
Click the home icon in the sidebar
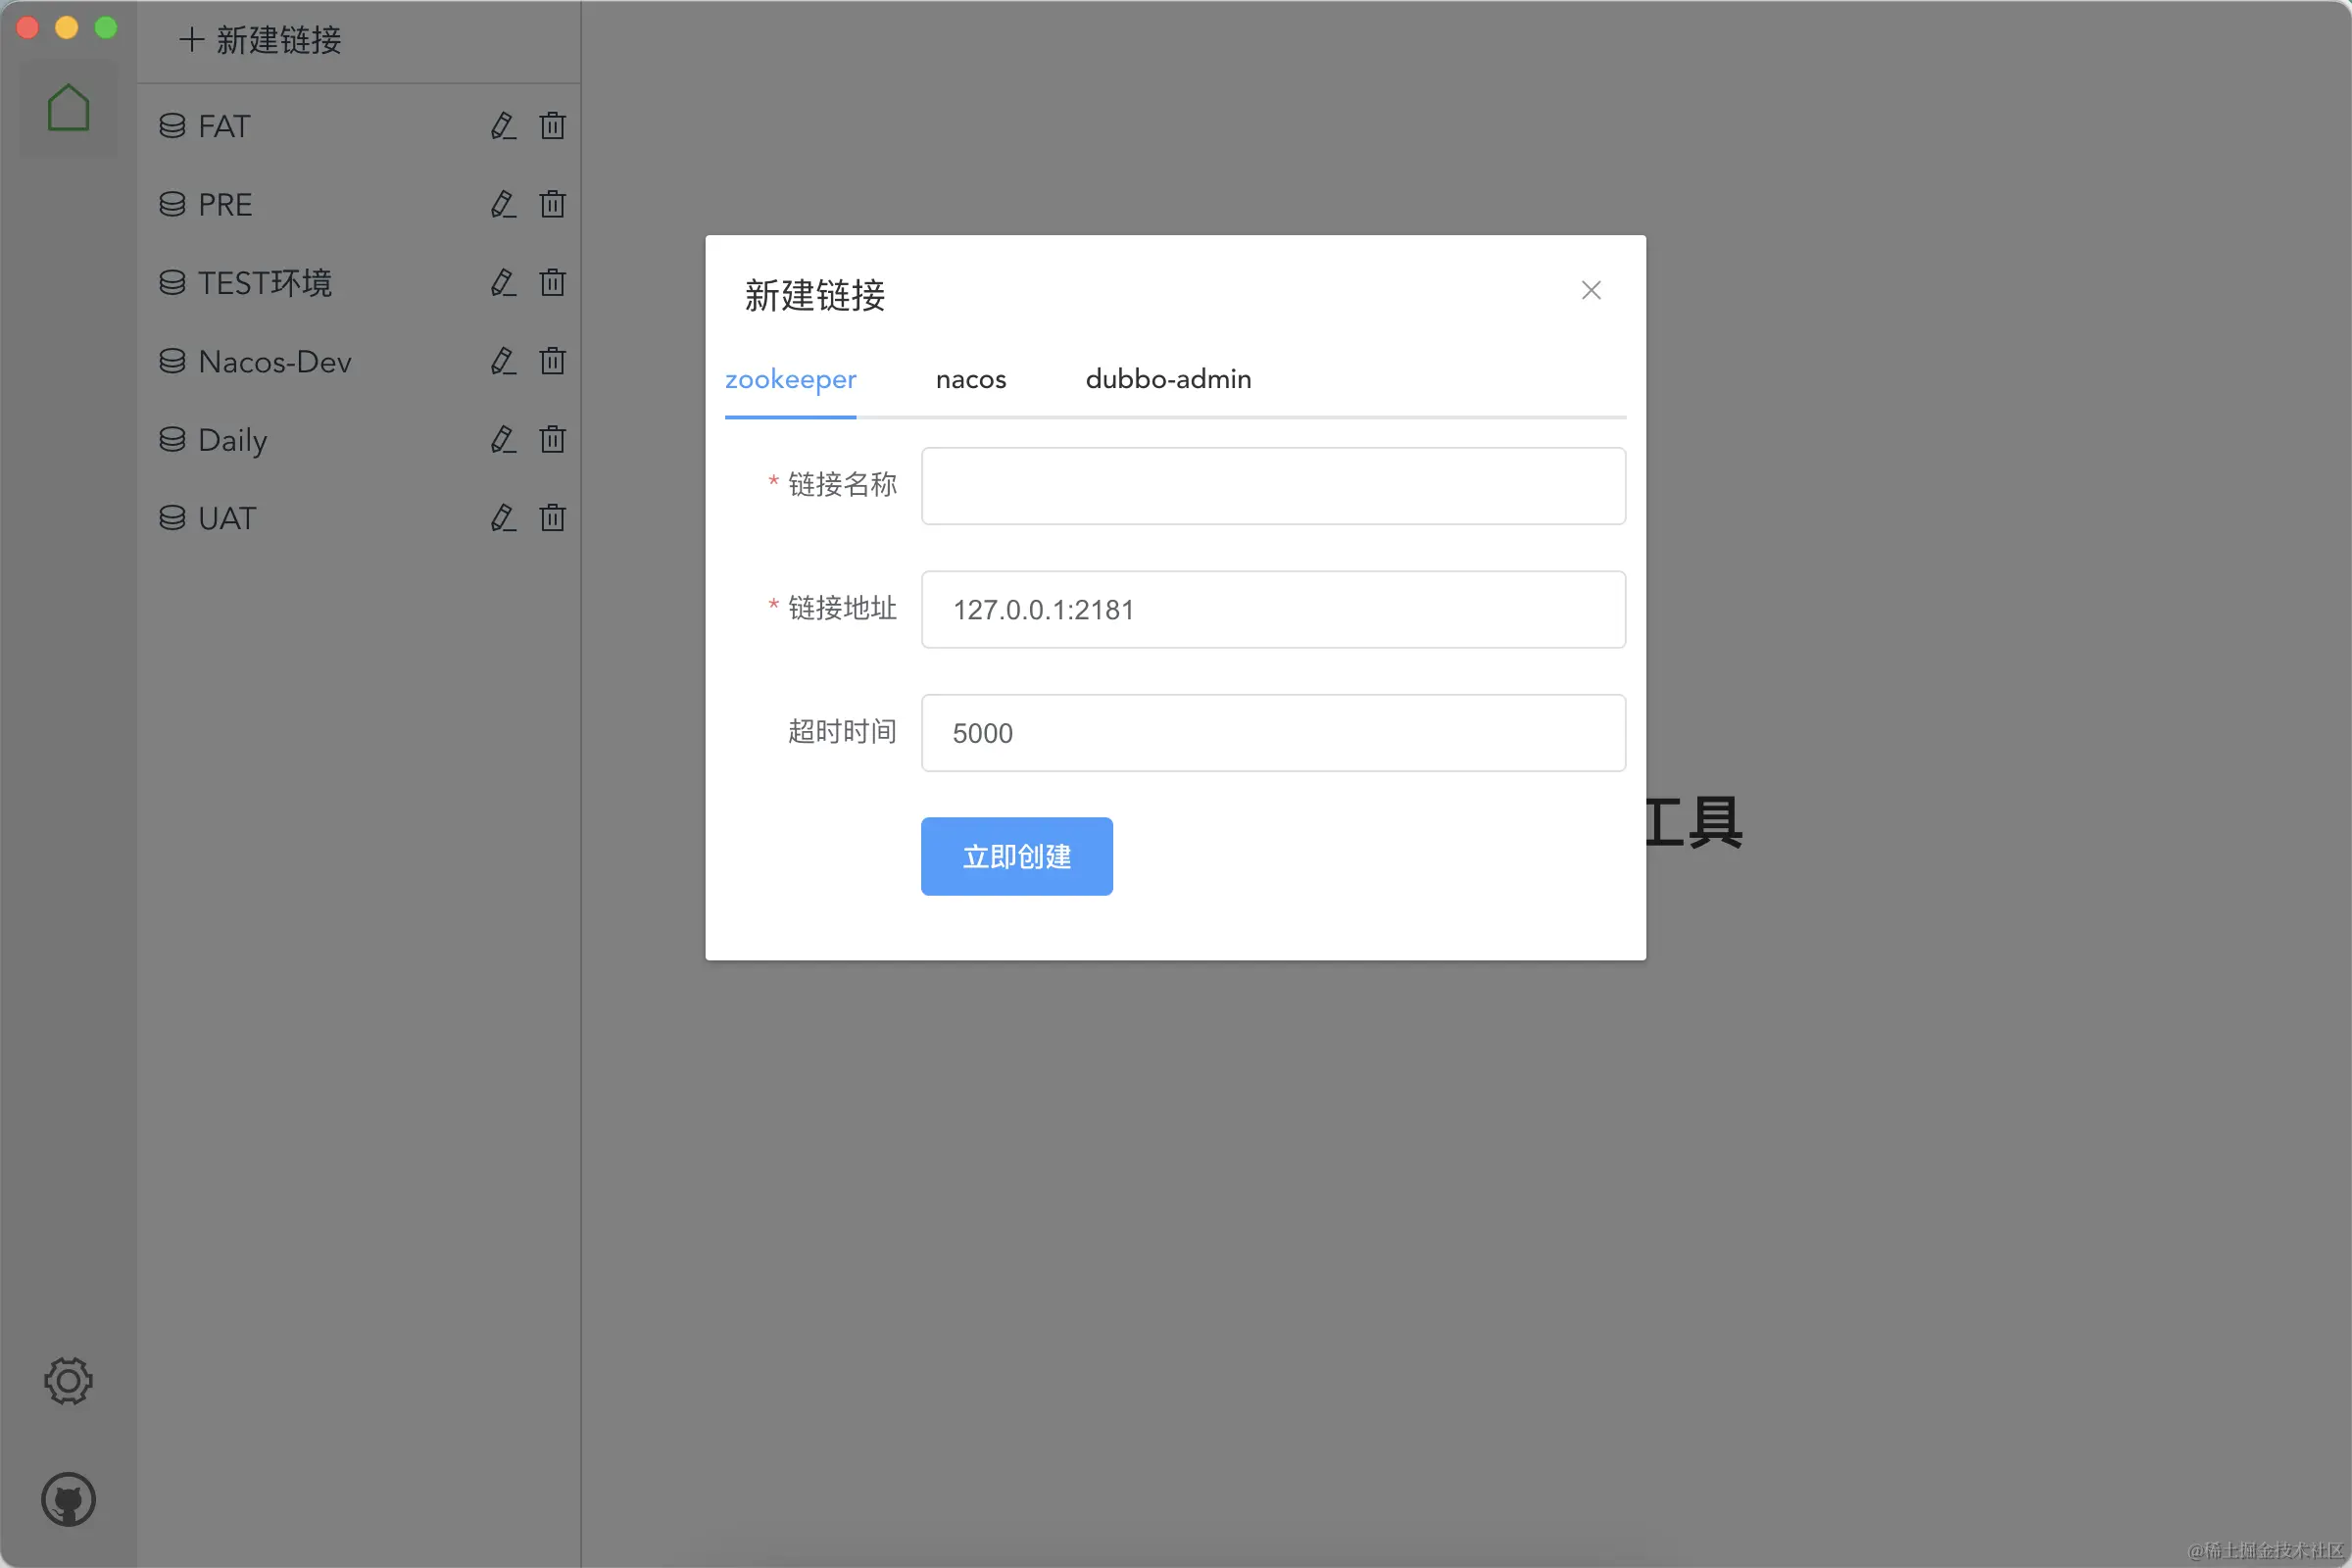(68, 107)
